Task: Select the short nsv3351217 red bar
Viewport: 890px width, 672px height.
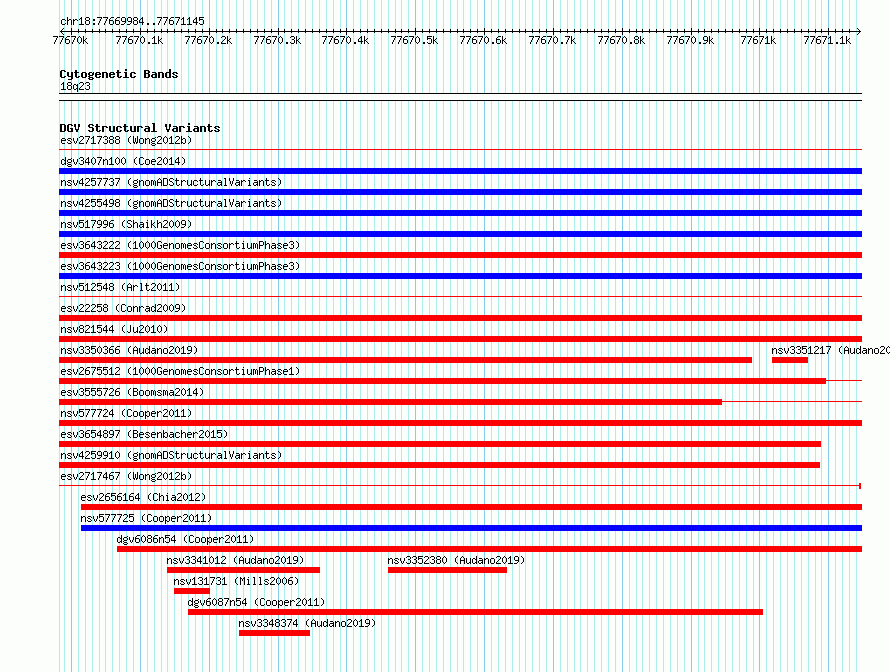Action: coord(790,360)
